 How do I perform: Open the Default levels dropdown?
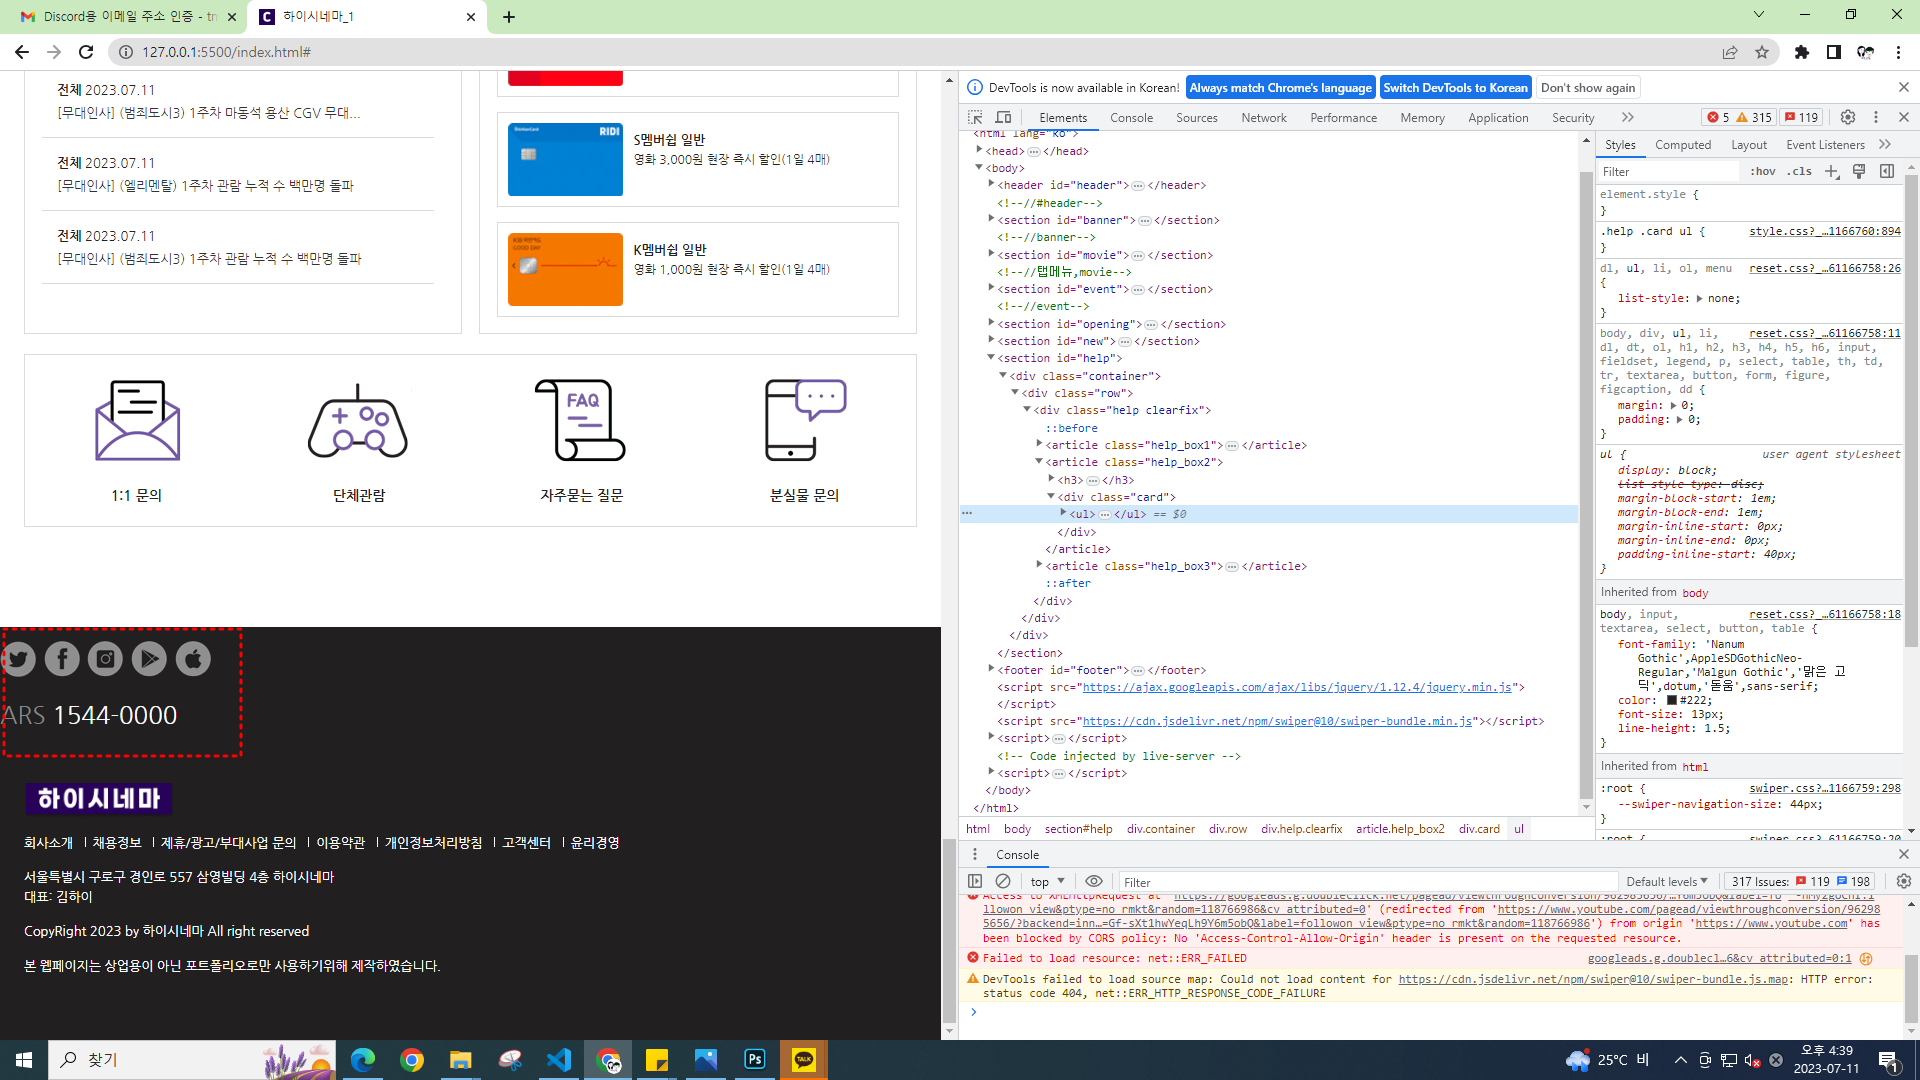click(x=1666, y=881)
